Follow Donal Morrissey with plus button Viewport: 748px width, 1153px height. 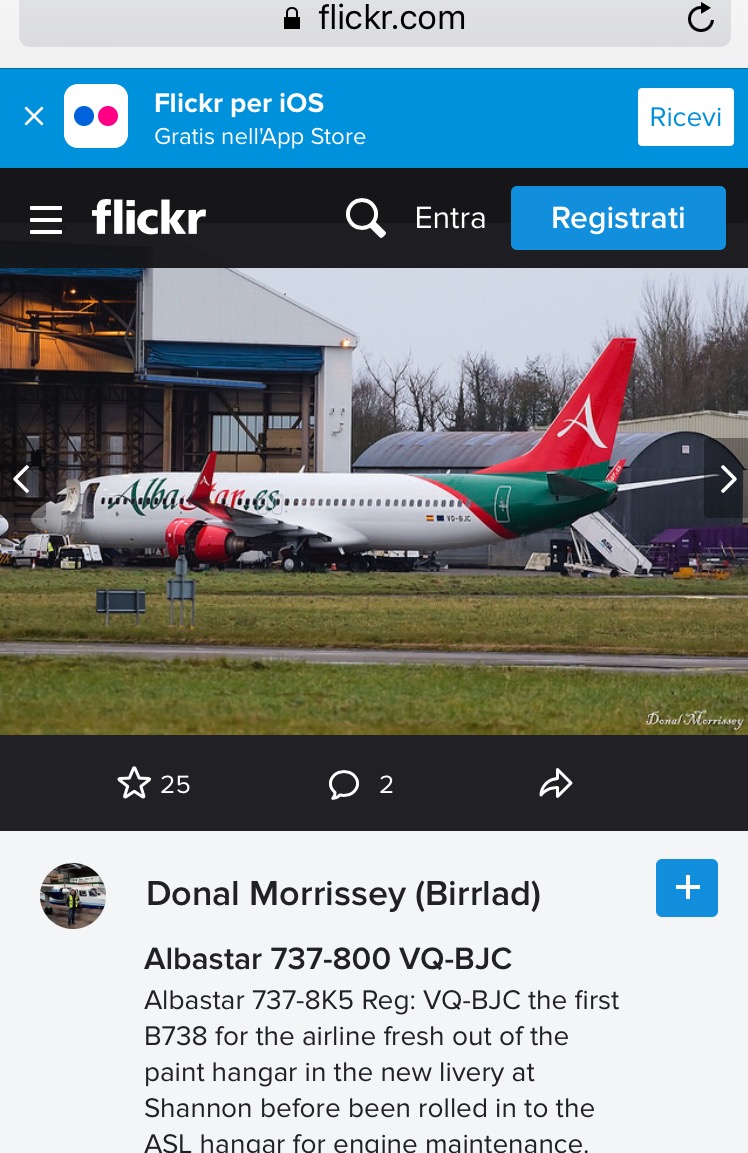coord(687,888)
